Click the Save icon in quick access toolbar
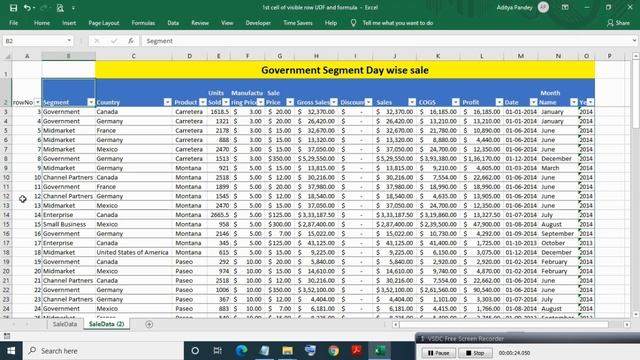This screenshot has width=640, height=360. (x=13, y=8)
